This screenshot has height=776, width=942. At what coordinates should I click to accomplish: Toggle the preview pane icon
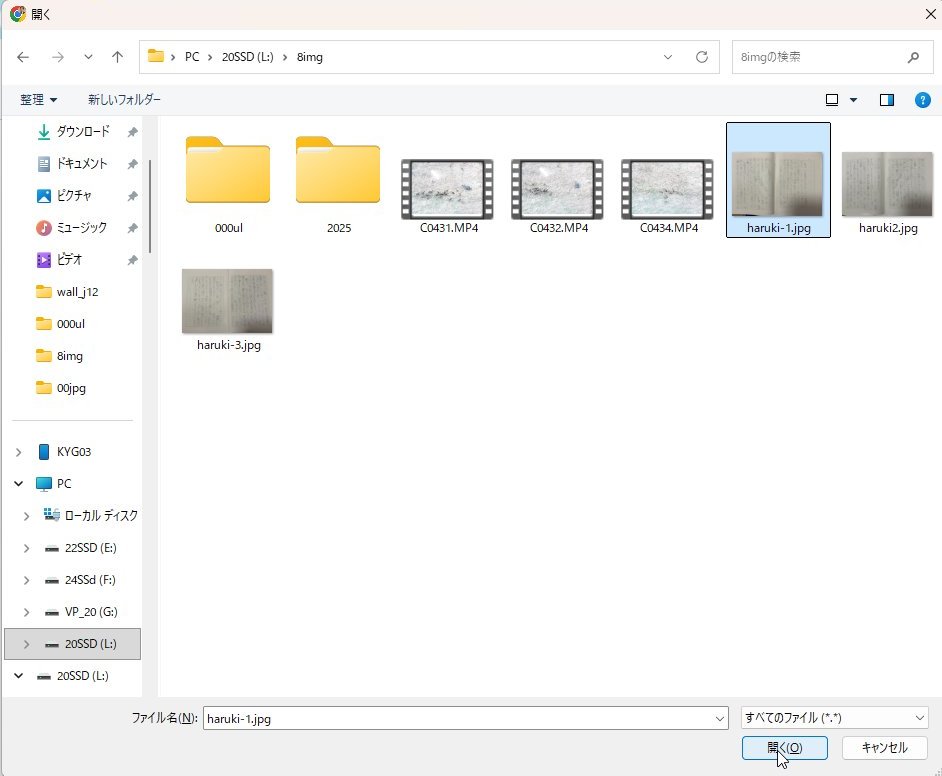[886, 100]
